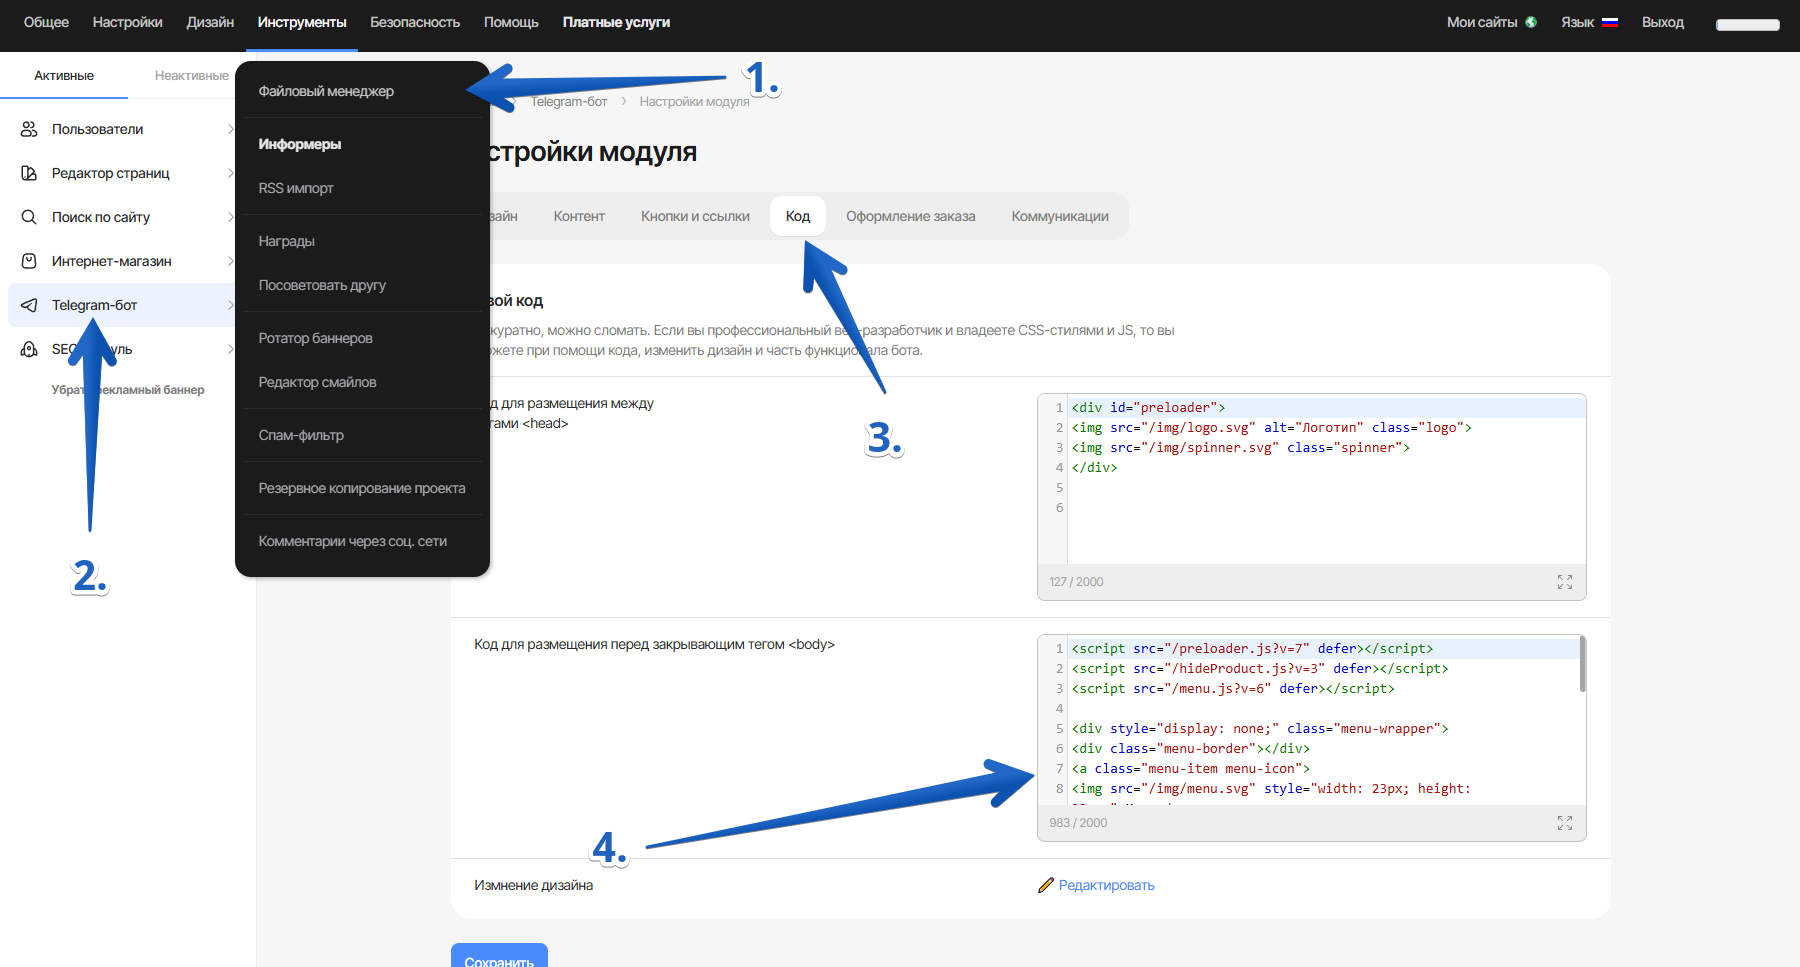Expand the body code editor fullscreen
This screenshot has width=1800, height=967.
pyautogui.click(x=1565, y=823)
